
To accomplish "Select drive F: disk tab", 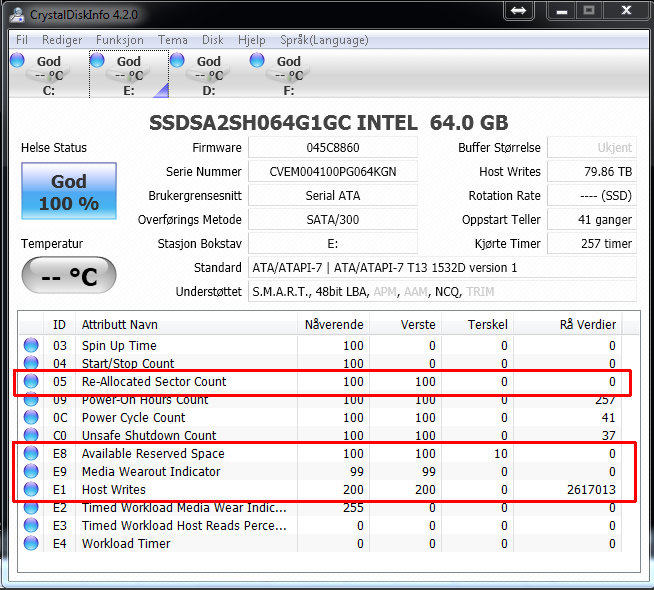I will click(289, 74).
